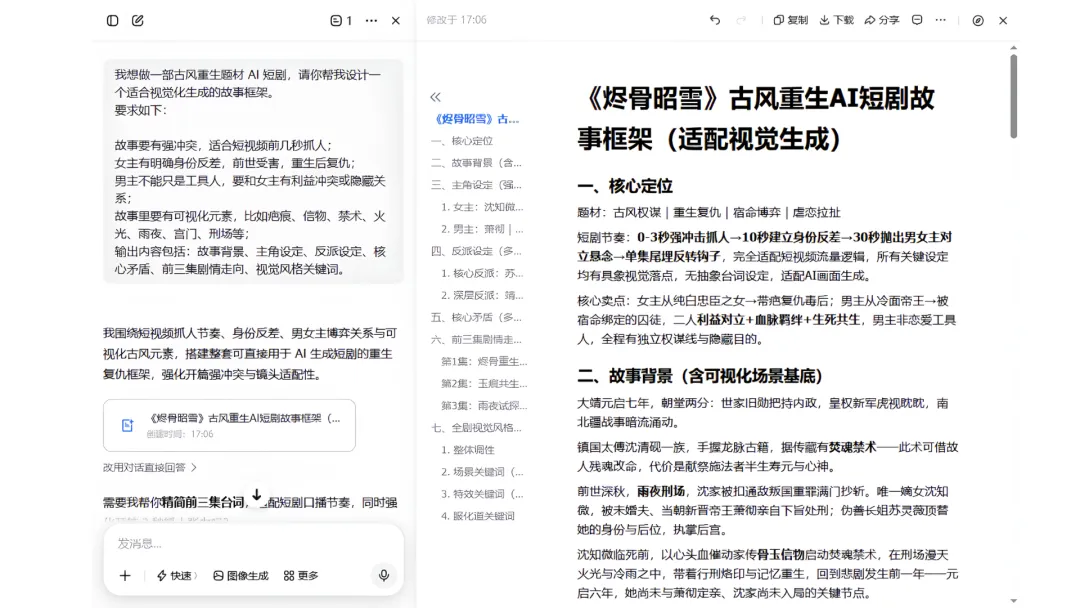Close the chat panel

point(396,21)
